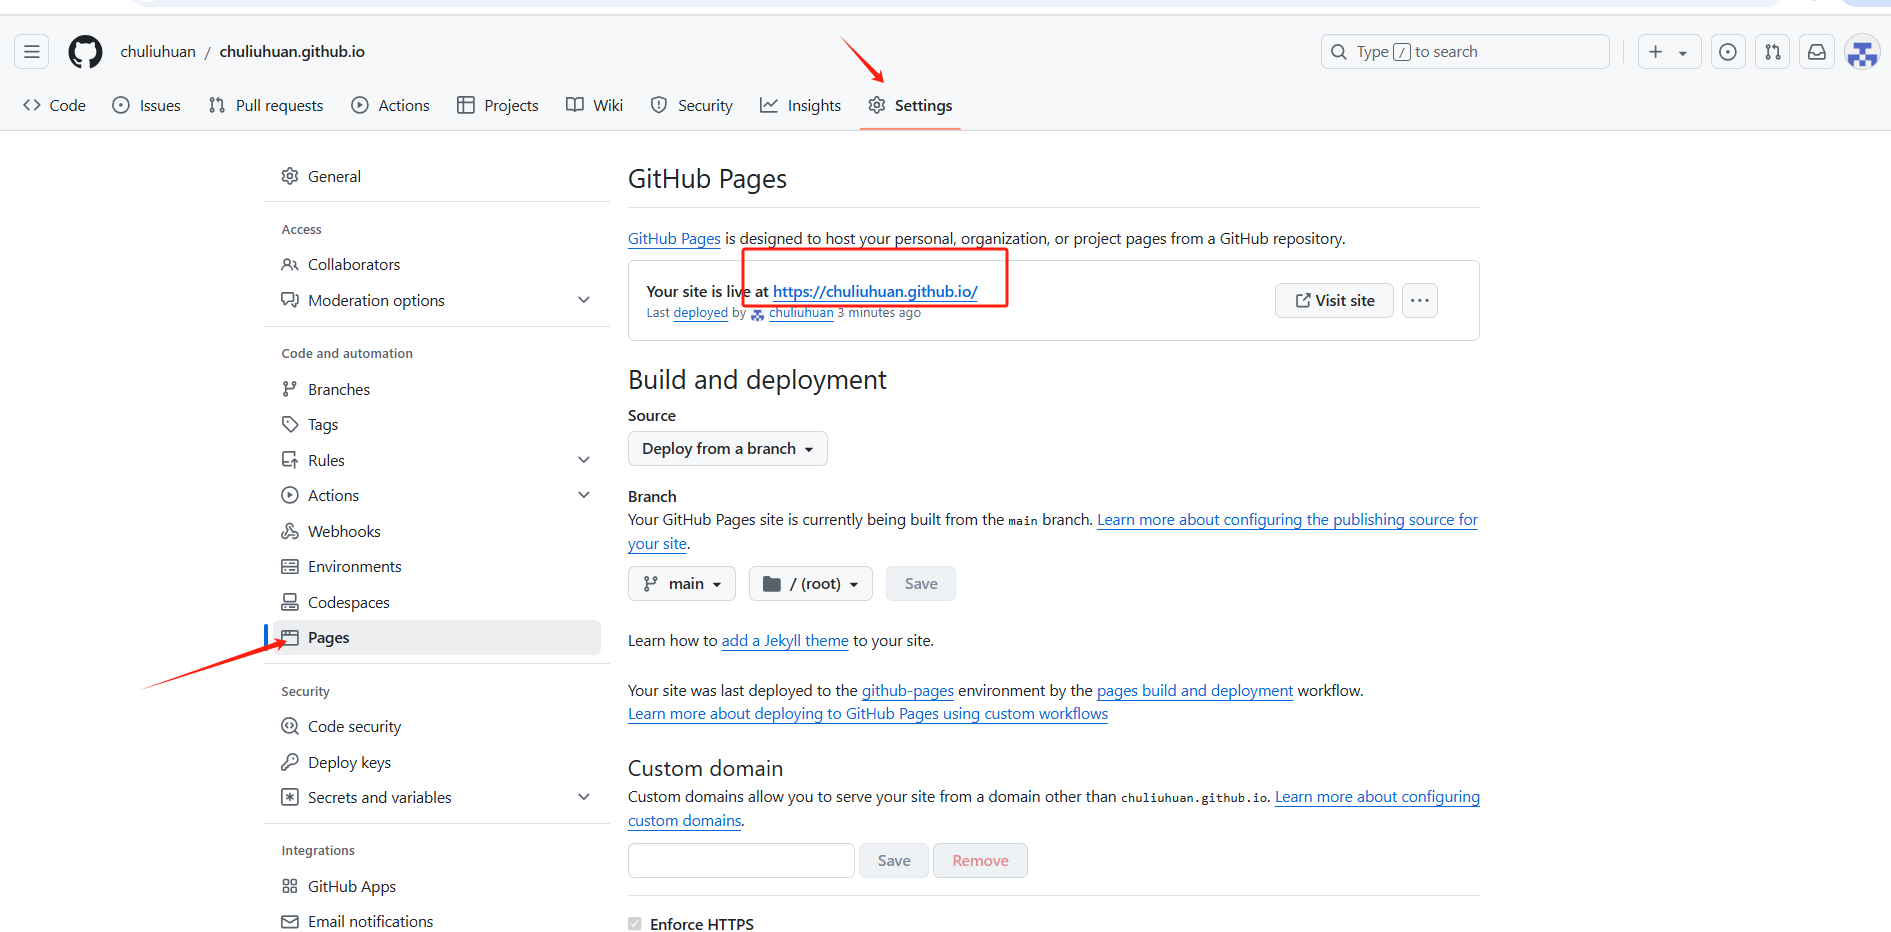Open Email notifications settings
Screen dimensions: 1891x932
click(x=437, y=921)
